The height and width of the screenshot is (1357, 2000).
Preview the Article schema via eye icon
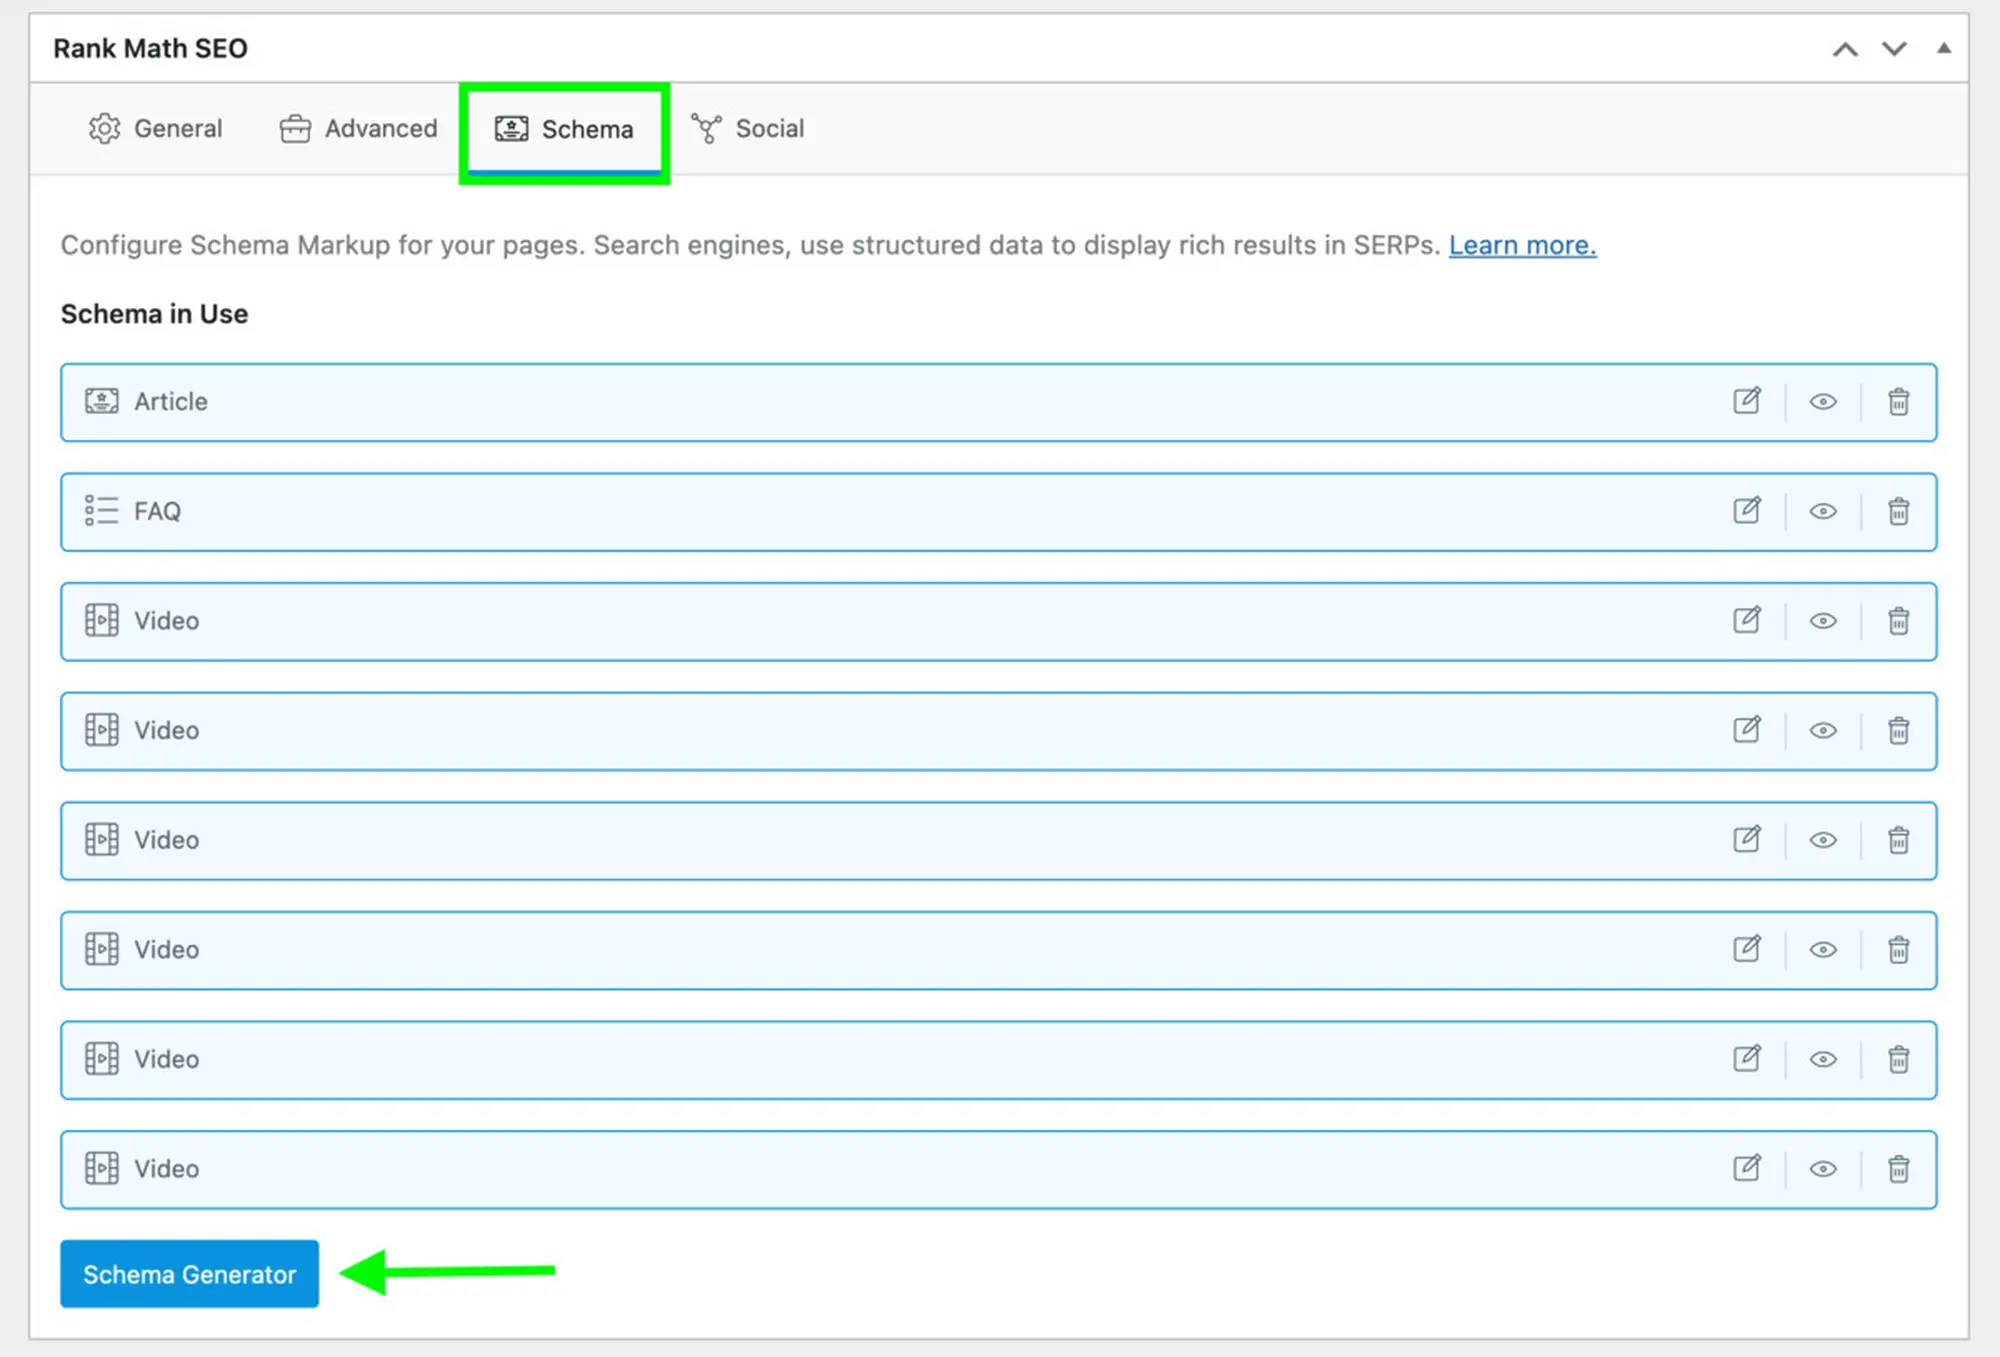tap(1823, 401)
